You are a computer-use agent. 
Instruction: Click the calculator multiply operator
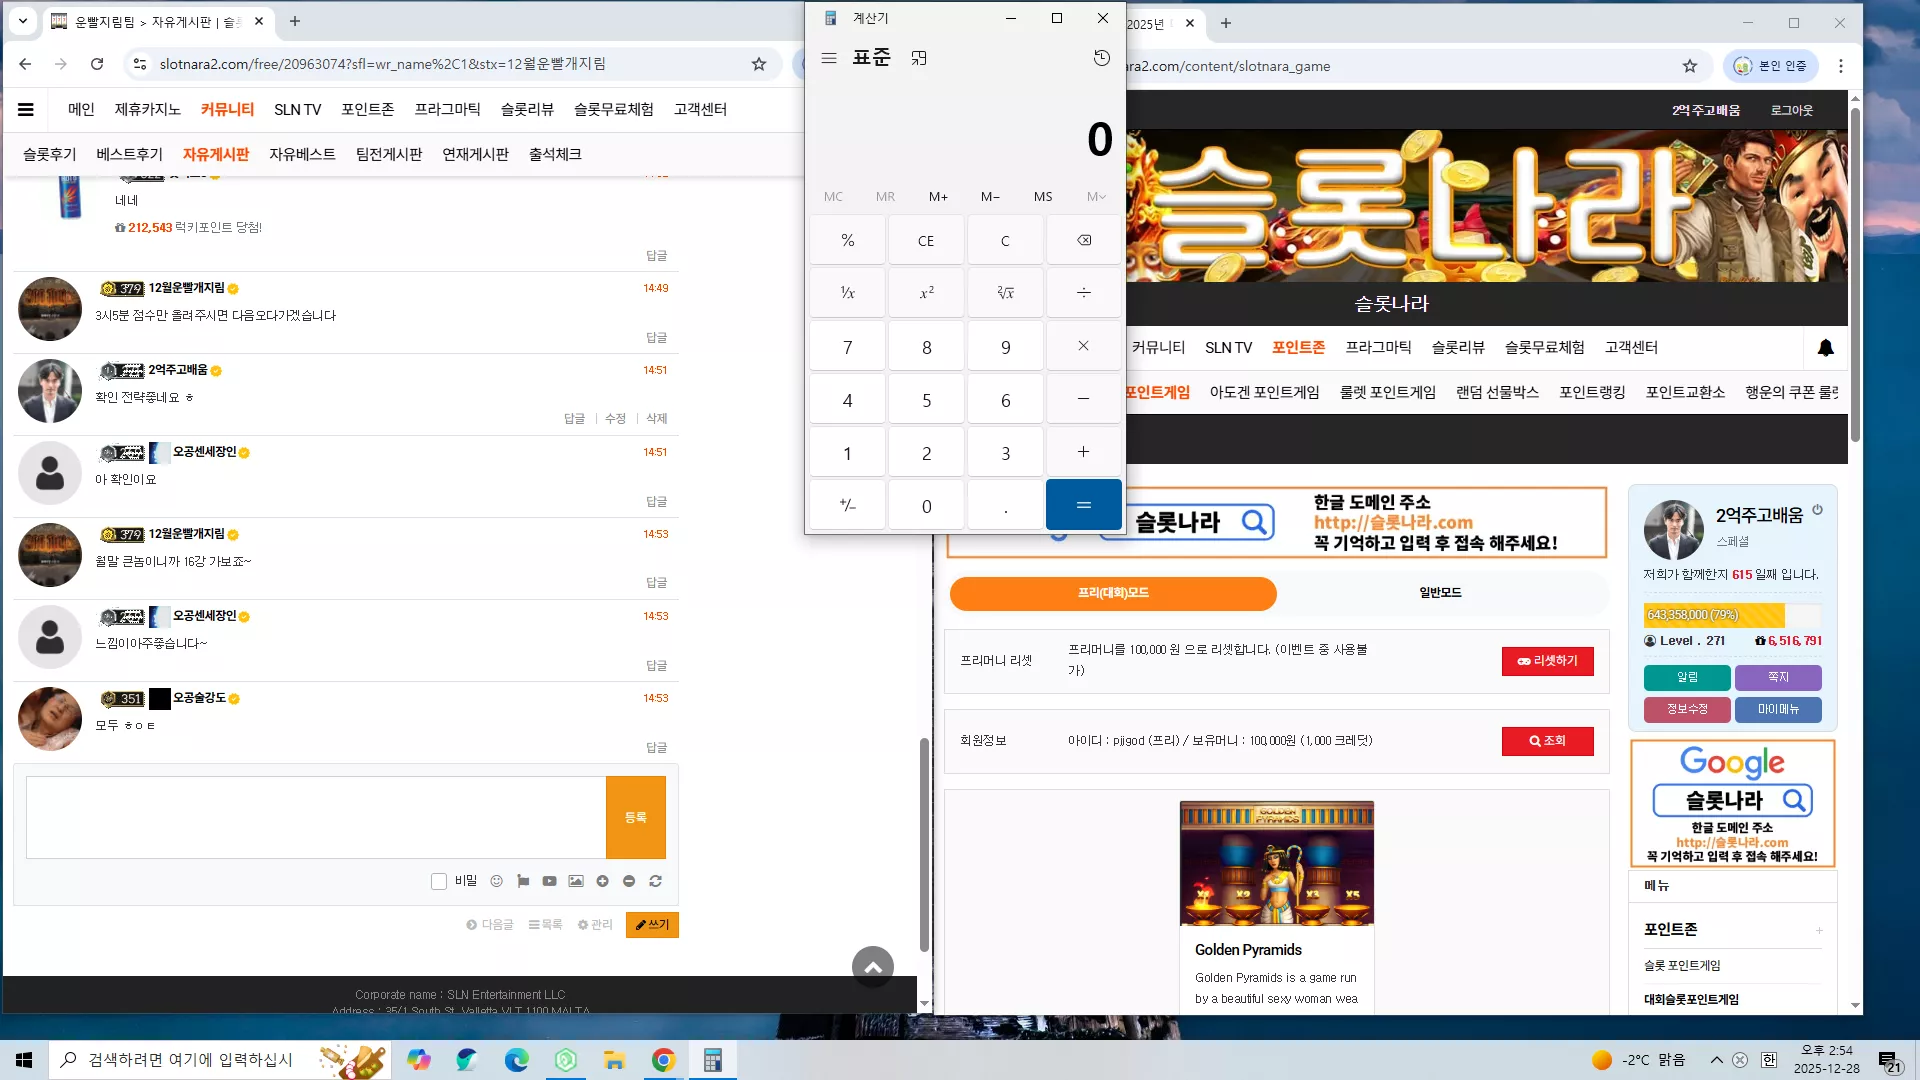[1084, 346]
